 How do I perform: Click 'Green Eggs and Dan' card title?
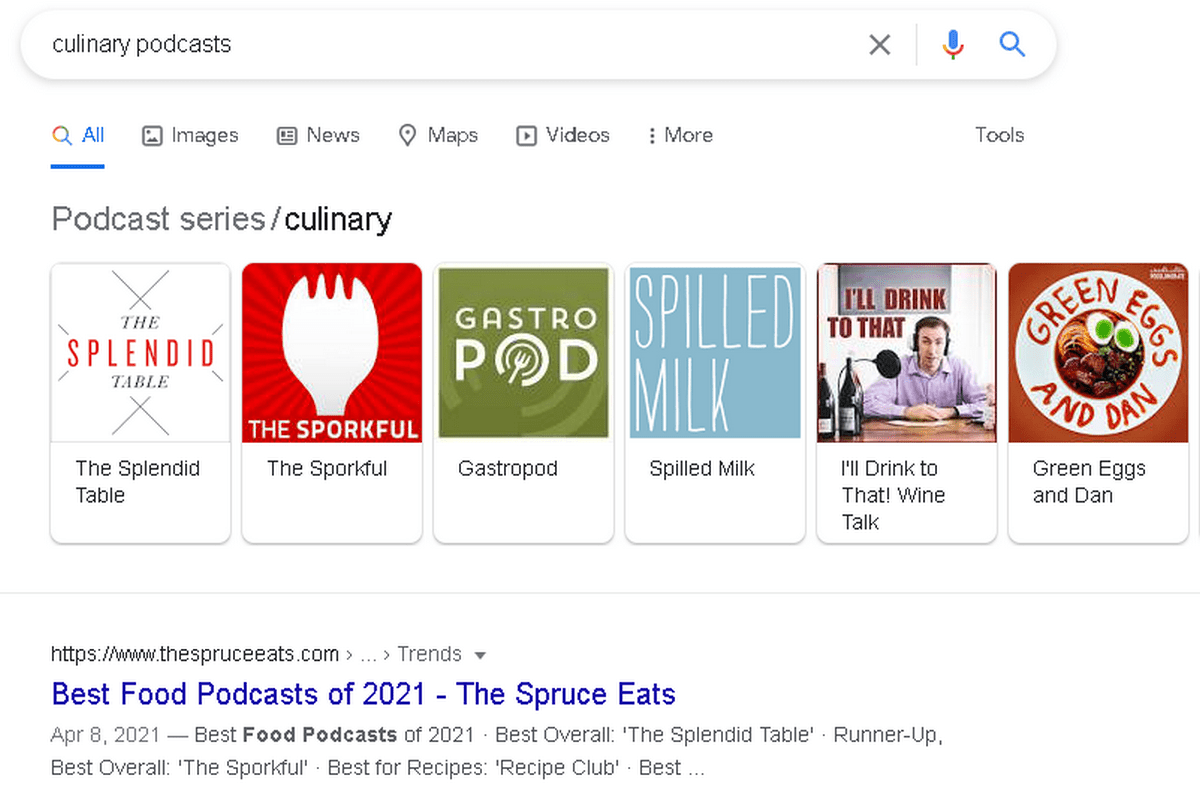[x=1089, y=482]
